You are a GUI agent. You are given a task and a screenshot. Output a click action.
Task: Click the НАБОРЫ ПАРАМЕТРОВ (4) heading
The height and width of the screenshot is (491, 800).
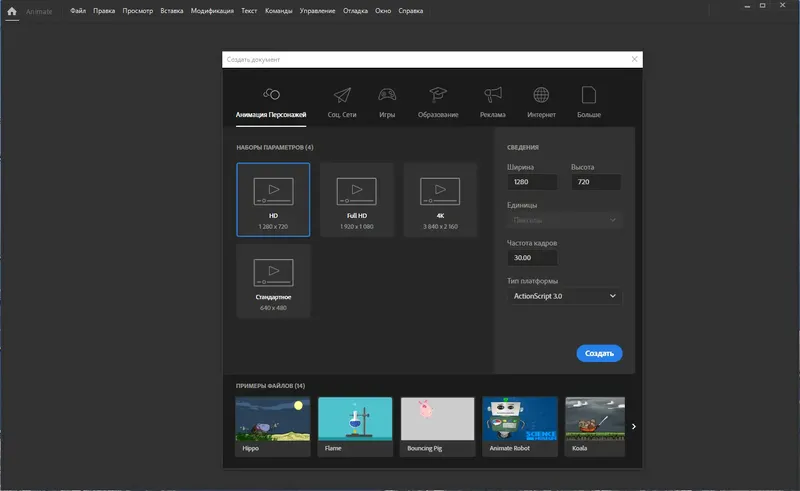(x=274, y=147)
